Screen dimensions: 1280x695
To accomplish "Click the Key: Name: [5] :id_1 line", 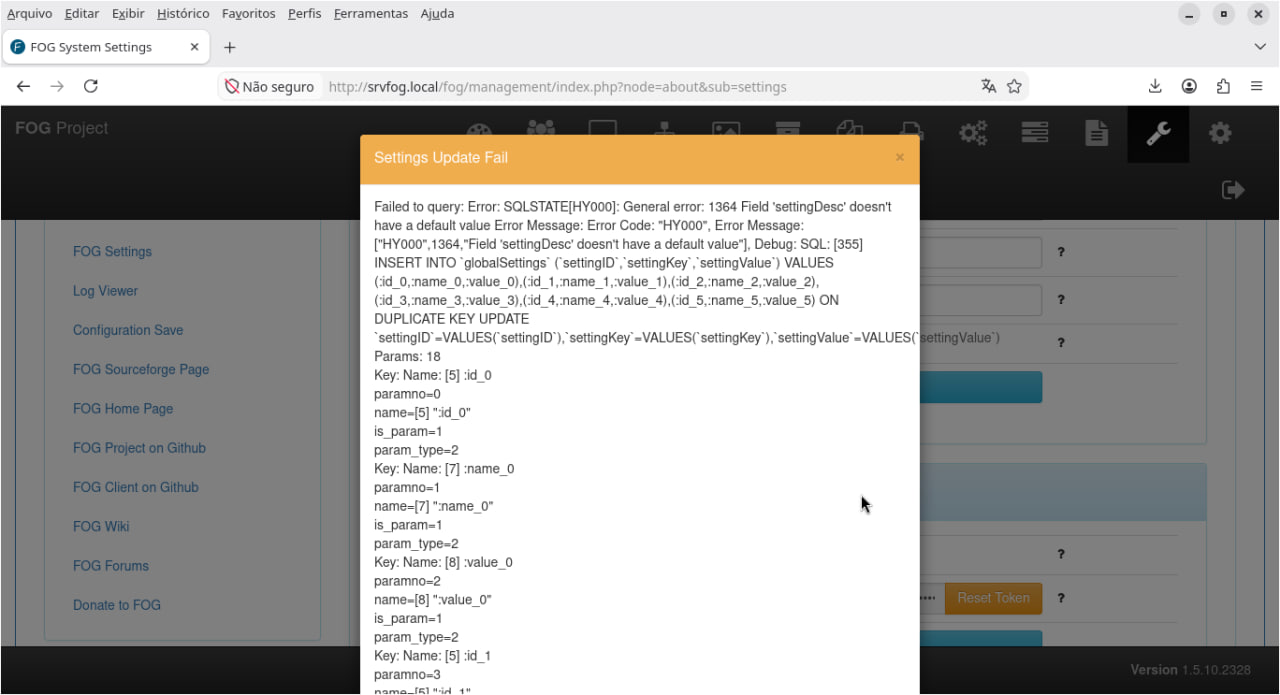I will (433, 656).
